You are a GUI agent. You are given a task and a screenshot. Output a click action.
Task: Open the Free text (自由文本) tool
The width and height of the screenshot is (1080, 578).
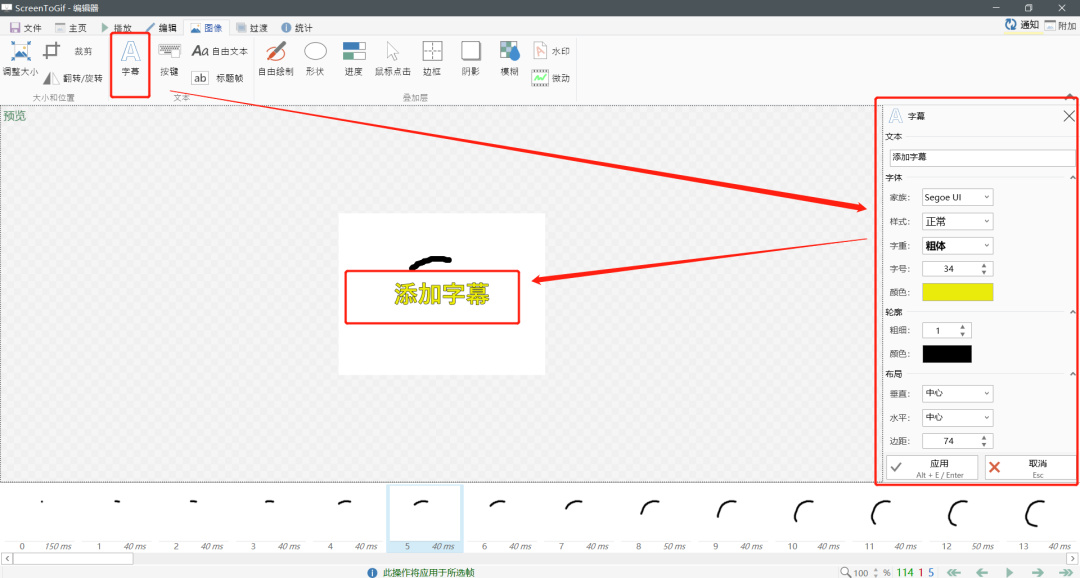pyautogui.click(x=220, y=51)
